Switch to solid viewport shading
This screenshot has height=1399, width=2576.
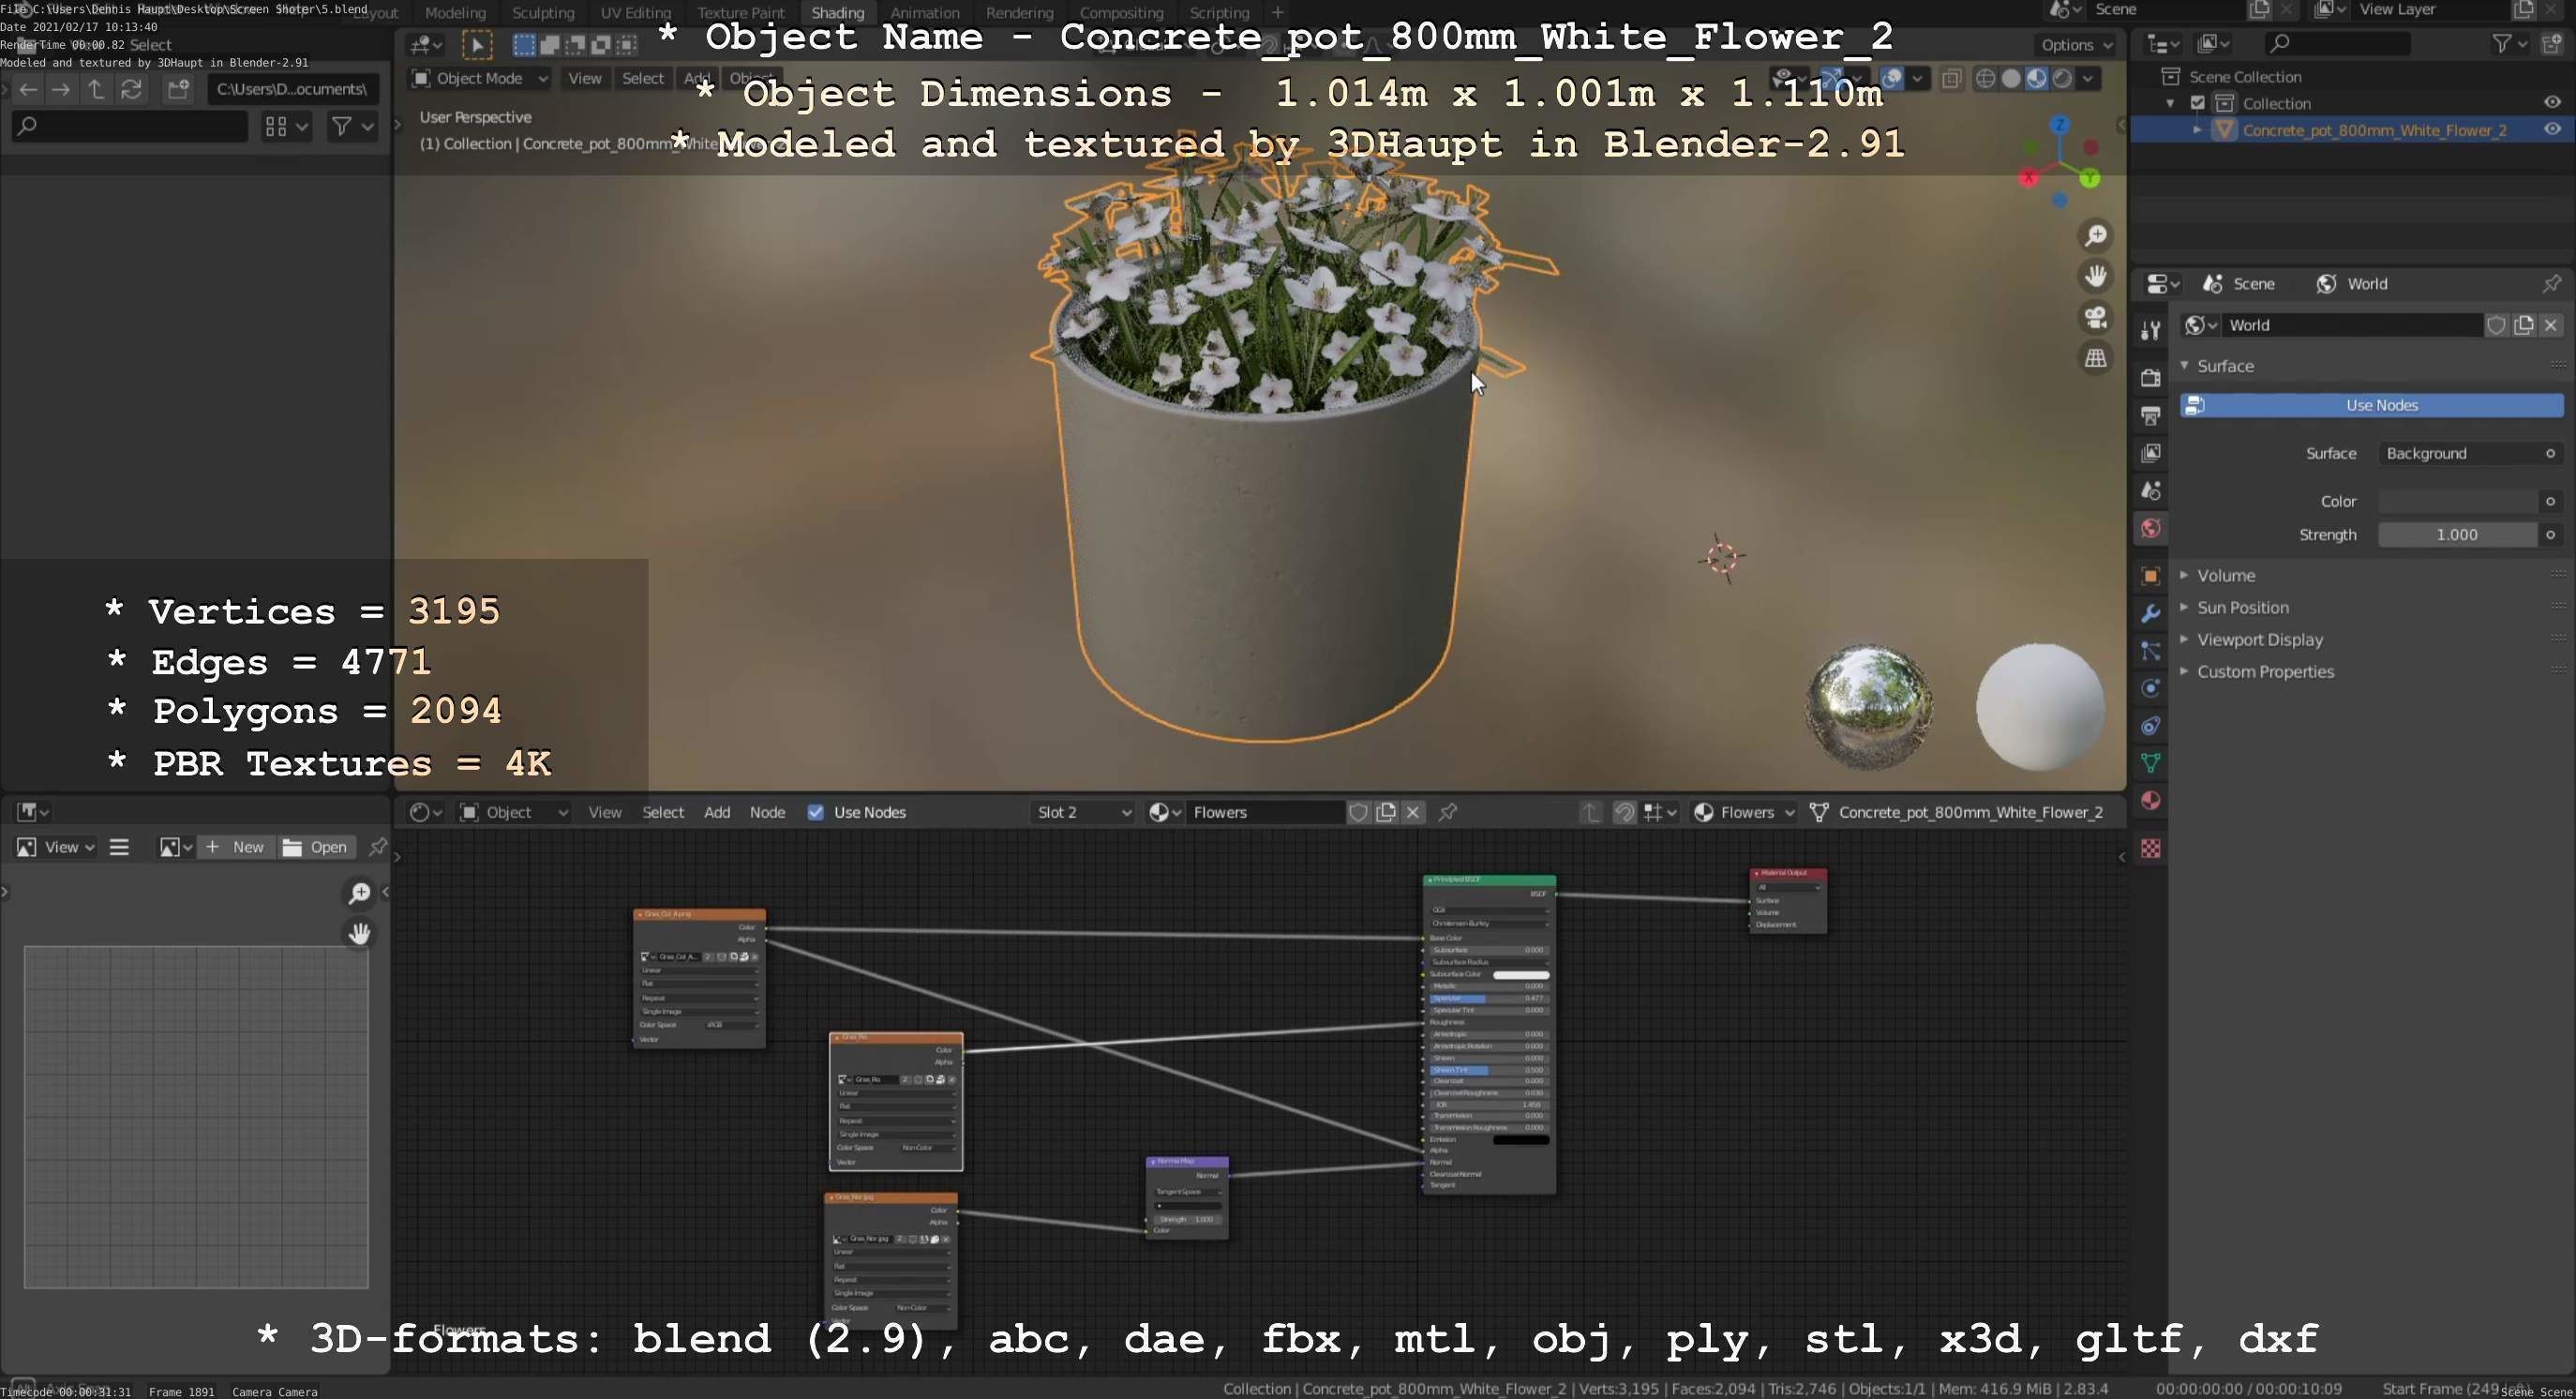[2011, 78]
